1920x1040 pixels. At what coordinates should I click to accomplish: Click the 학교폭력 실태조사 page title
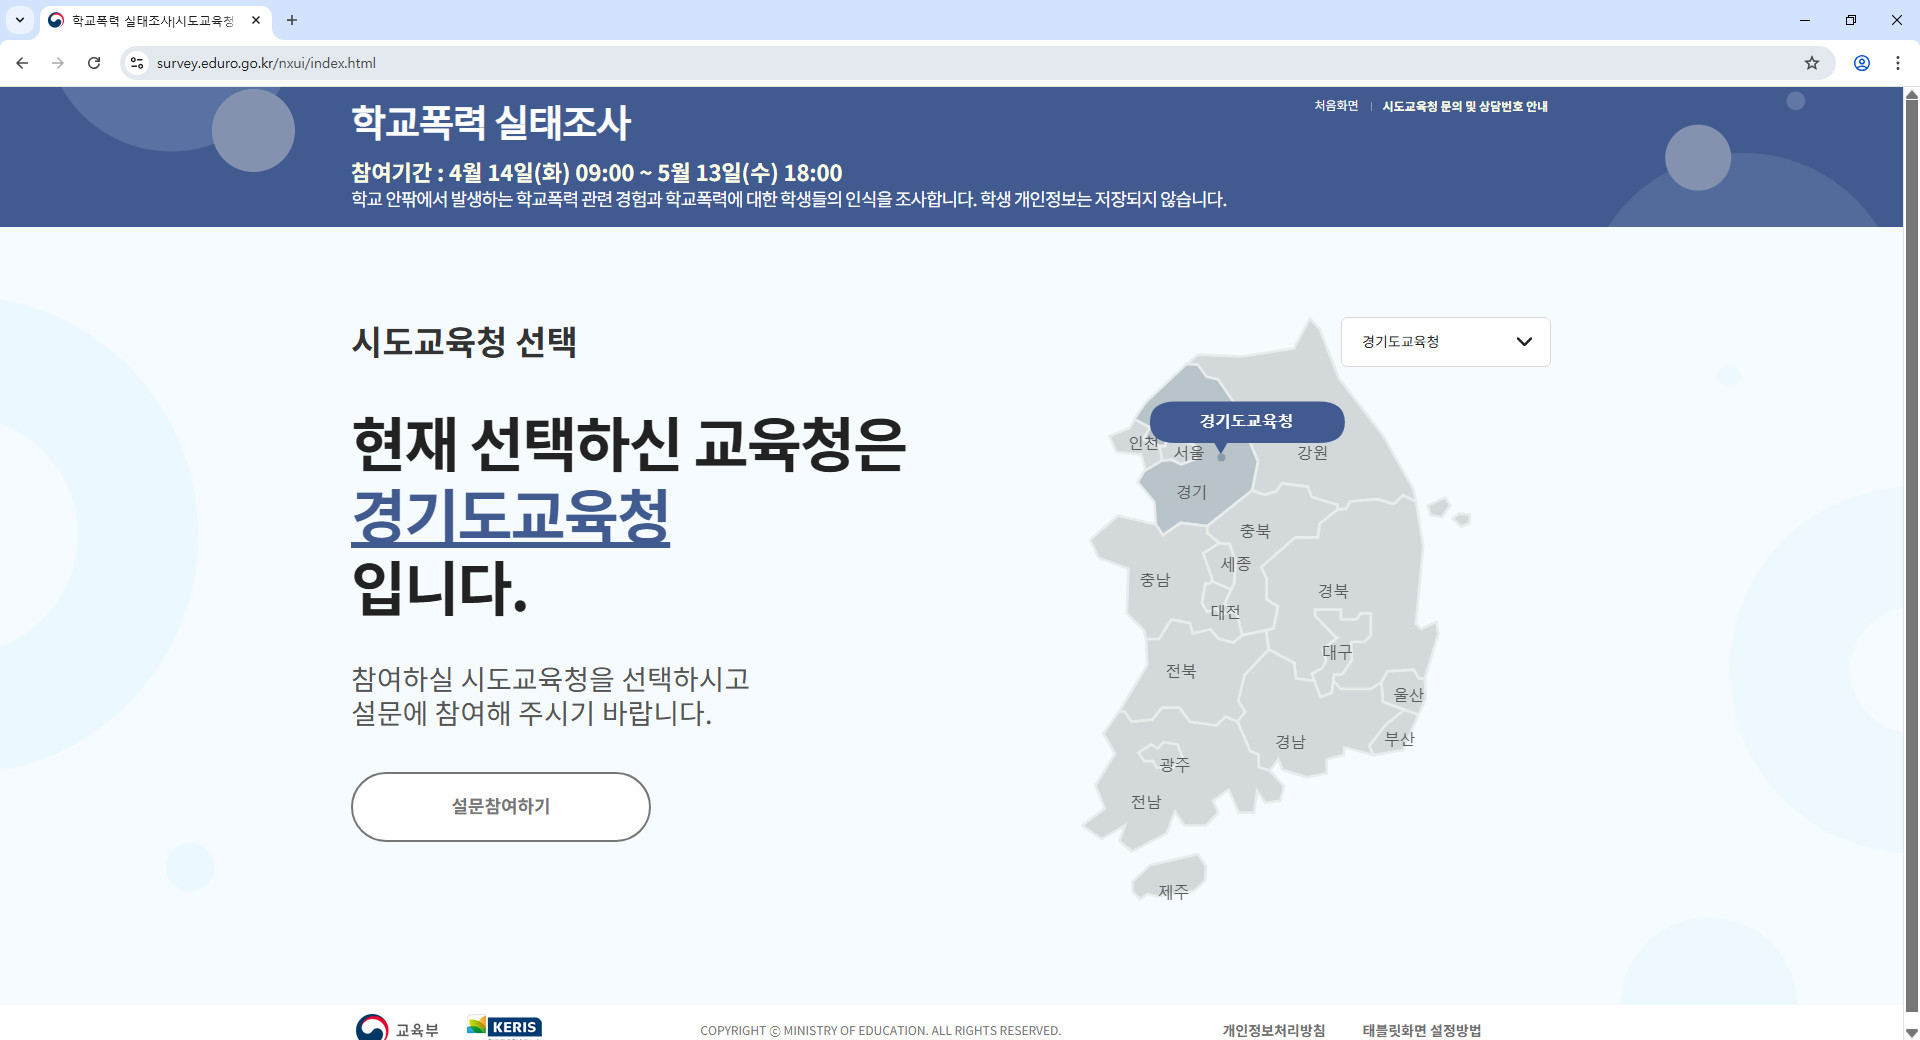491,123
